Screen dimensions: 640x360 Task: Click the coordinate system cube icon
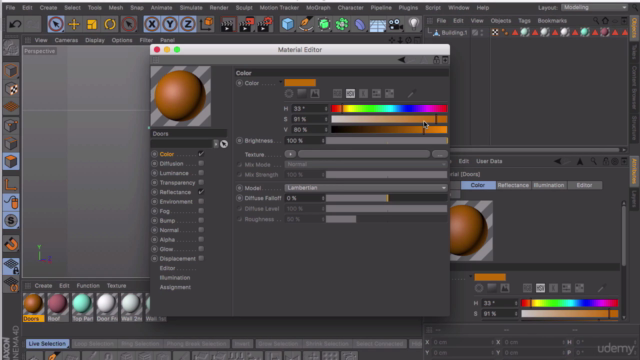(207, 24)
